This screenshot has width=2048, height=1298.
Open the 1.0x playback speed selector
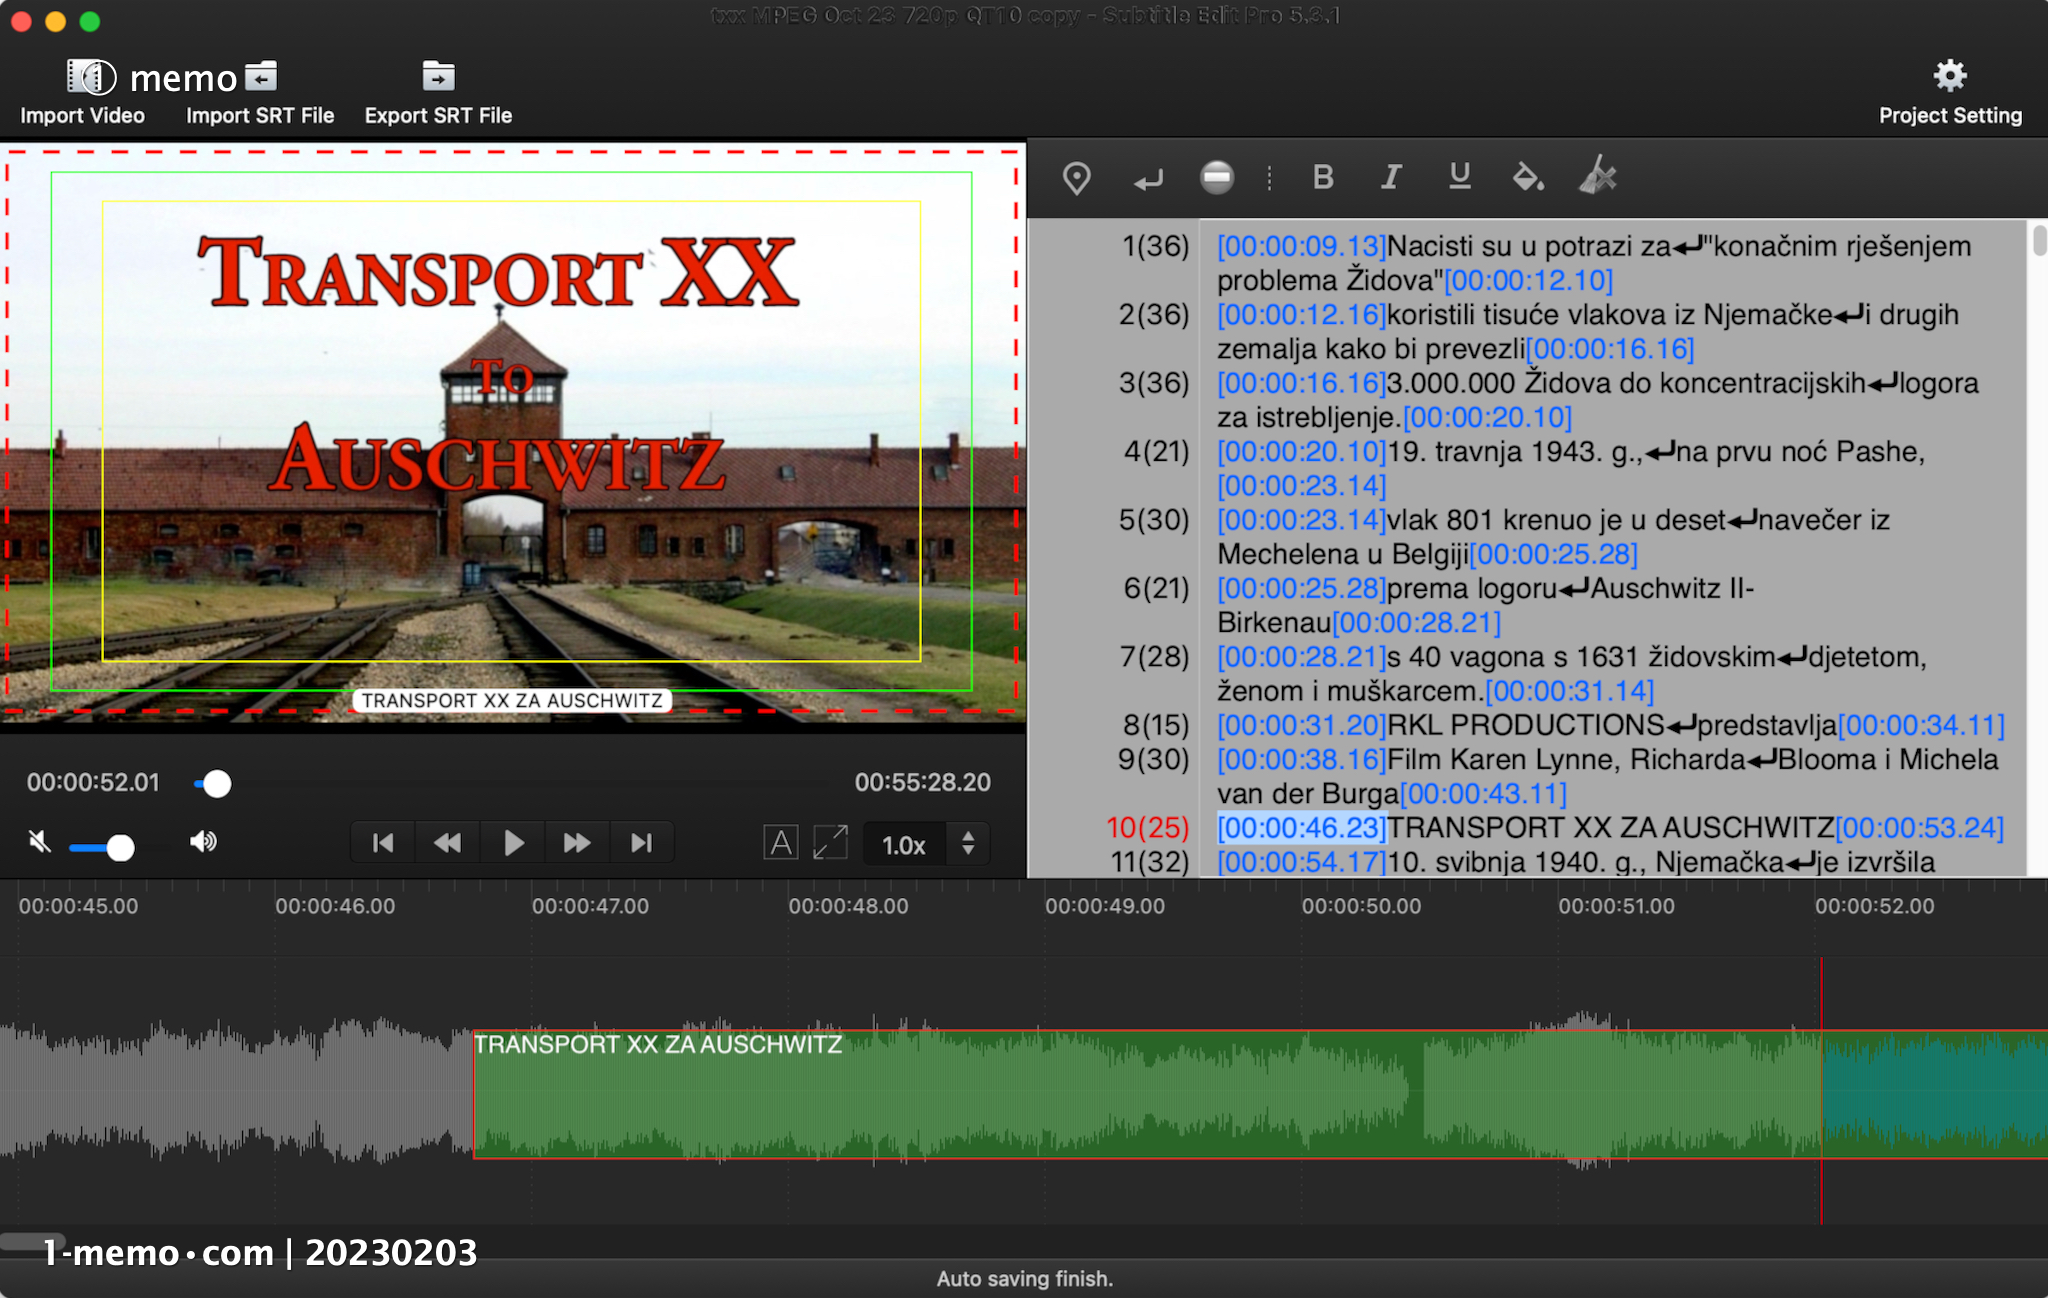pyautogui.click(x=903, y=845)
